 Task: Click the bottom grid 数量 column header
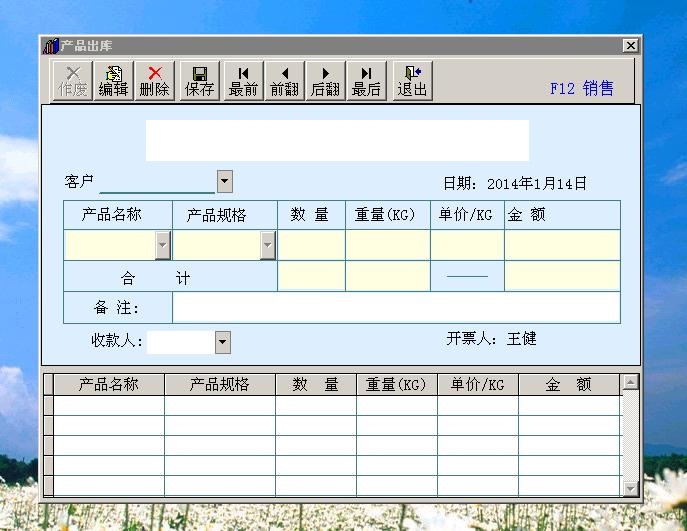(x=315, y=385)
